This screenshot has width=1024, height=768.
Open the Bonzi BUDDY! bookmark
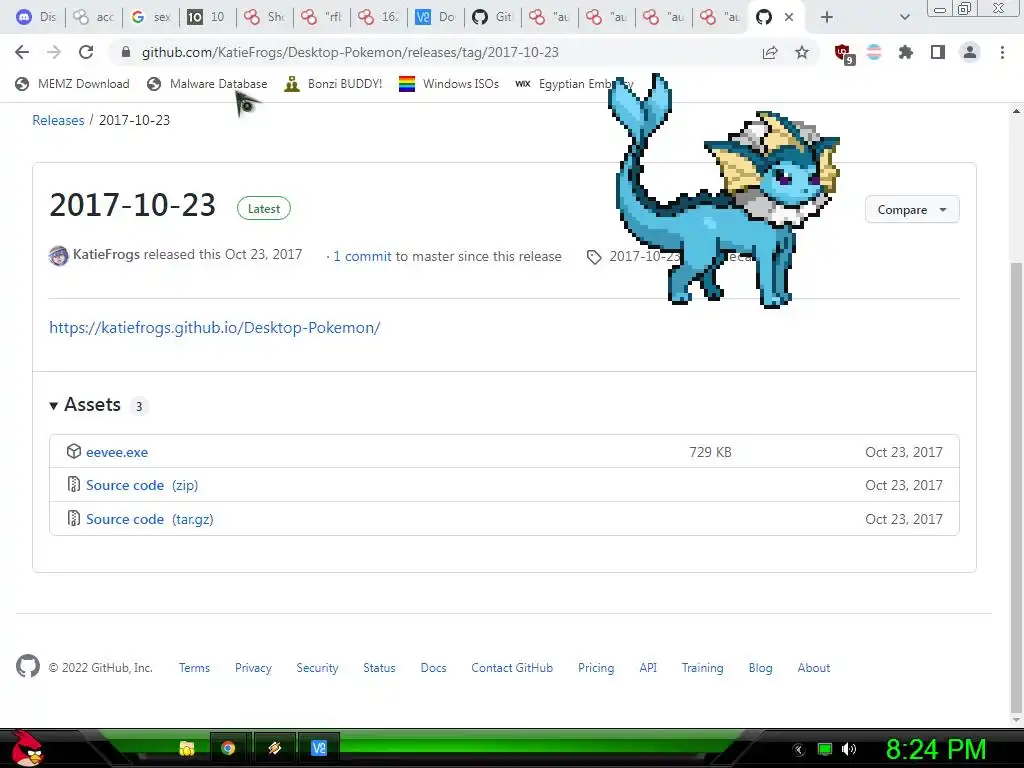tap(334, 84)
